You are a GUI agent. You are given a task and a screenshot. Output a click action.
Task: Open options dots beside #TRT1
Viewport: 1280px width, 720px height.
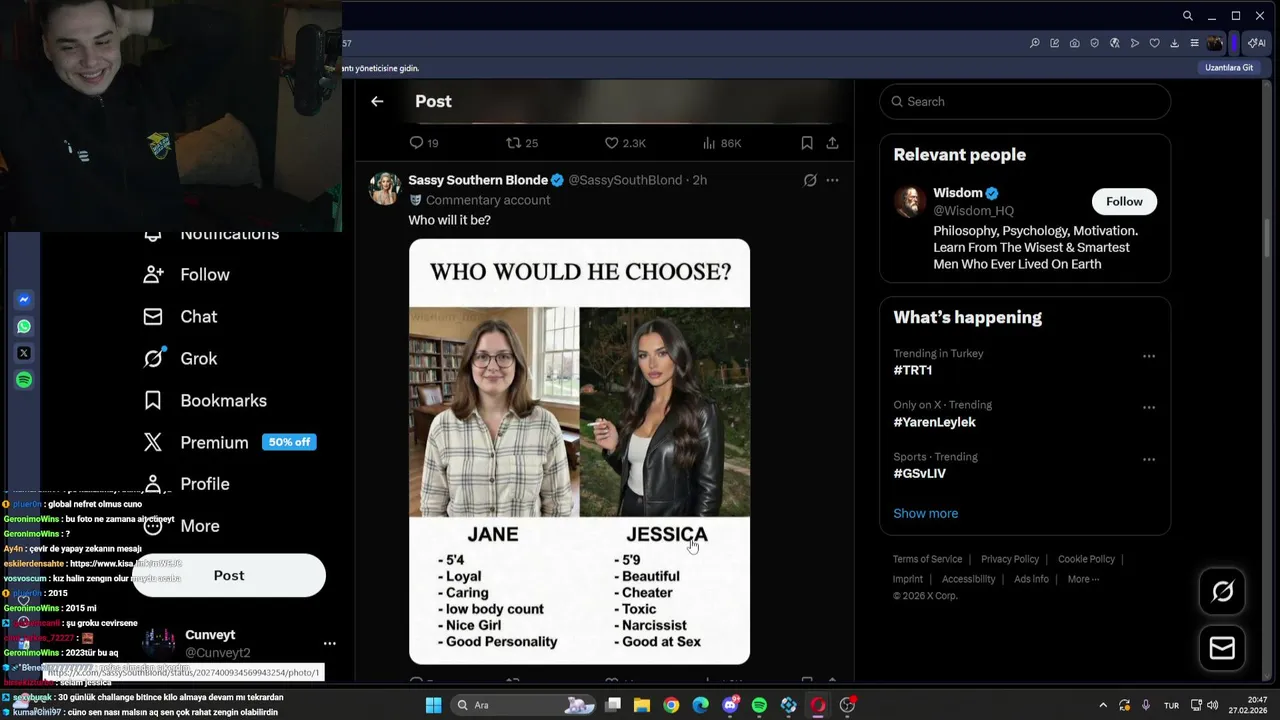click(x=1149, y=356)
